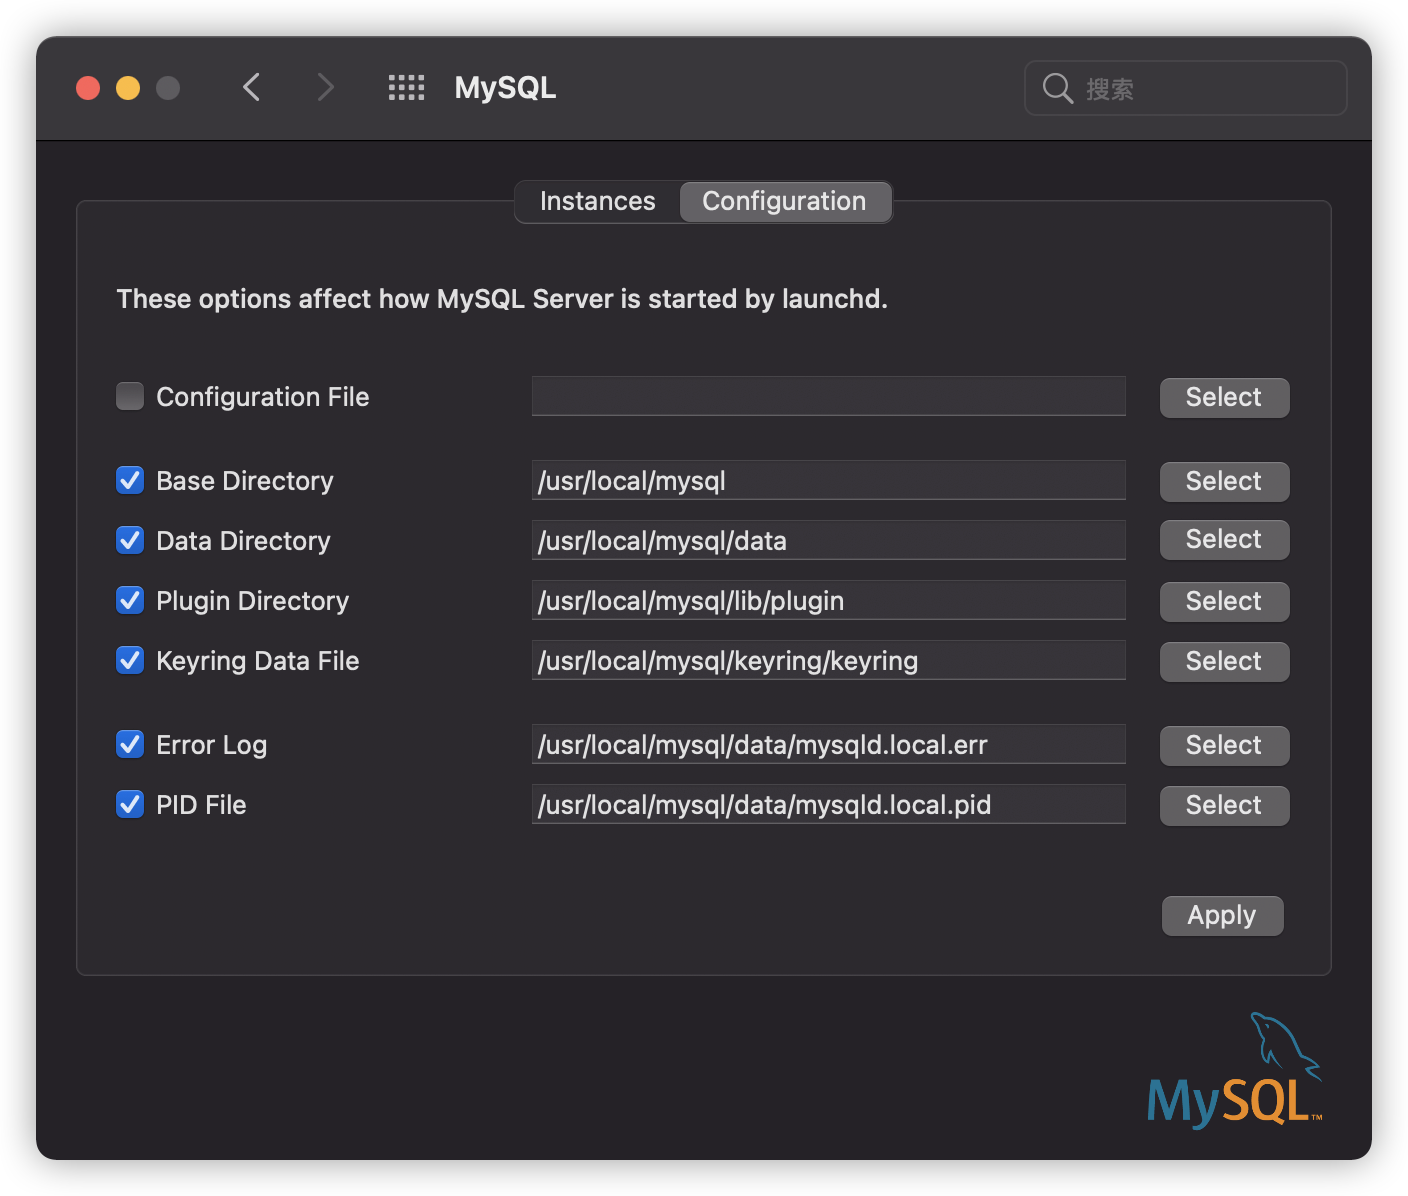
Task: Edit the /usr/local/mysql base directory field
Action: [829, 480]
